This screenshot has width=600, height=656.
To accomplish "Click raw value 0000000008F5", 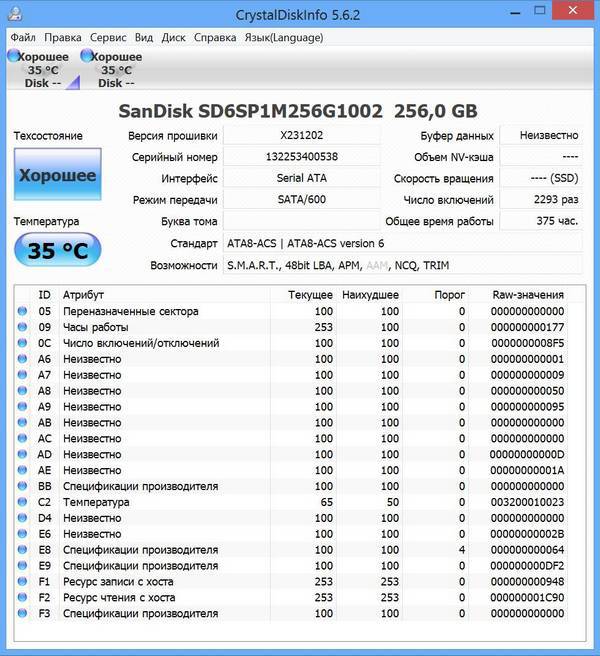I will [x=527, y=343].
